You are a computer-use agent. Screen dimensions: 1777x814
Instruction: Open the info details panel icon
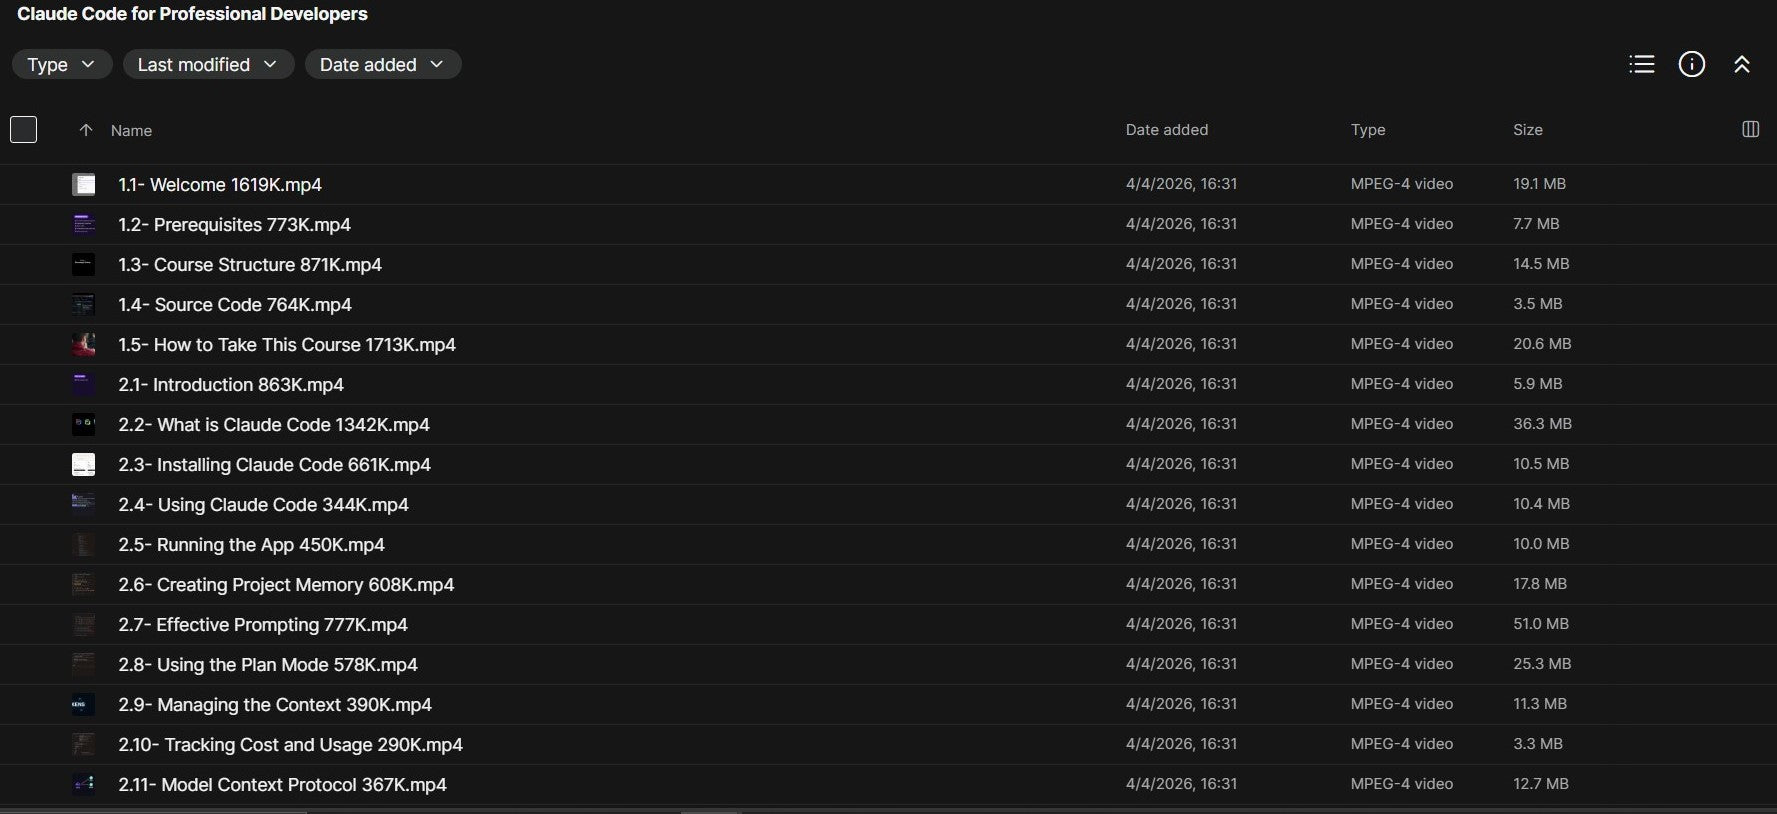(x=1691, y=64)
